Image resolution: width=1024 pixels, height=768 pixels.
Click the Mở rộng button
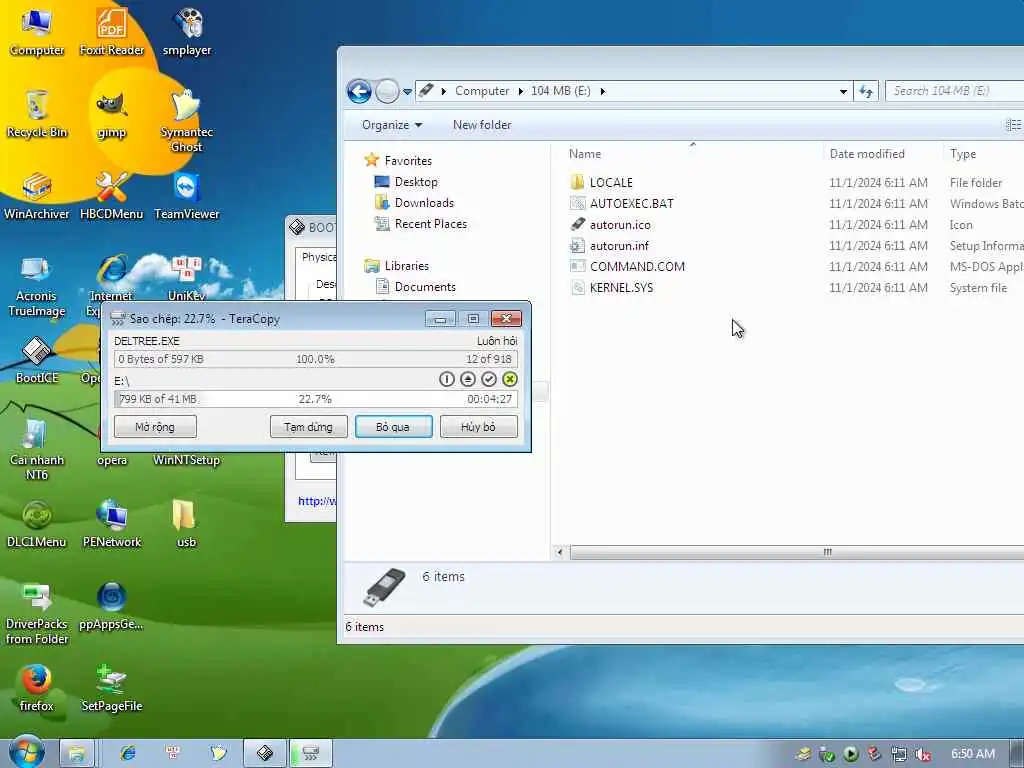coord(155,427)
